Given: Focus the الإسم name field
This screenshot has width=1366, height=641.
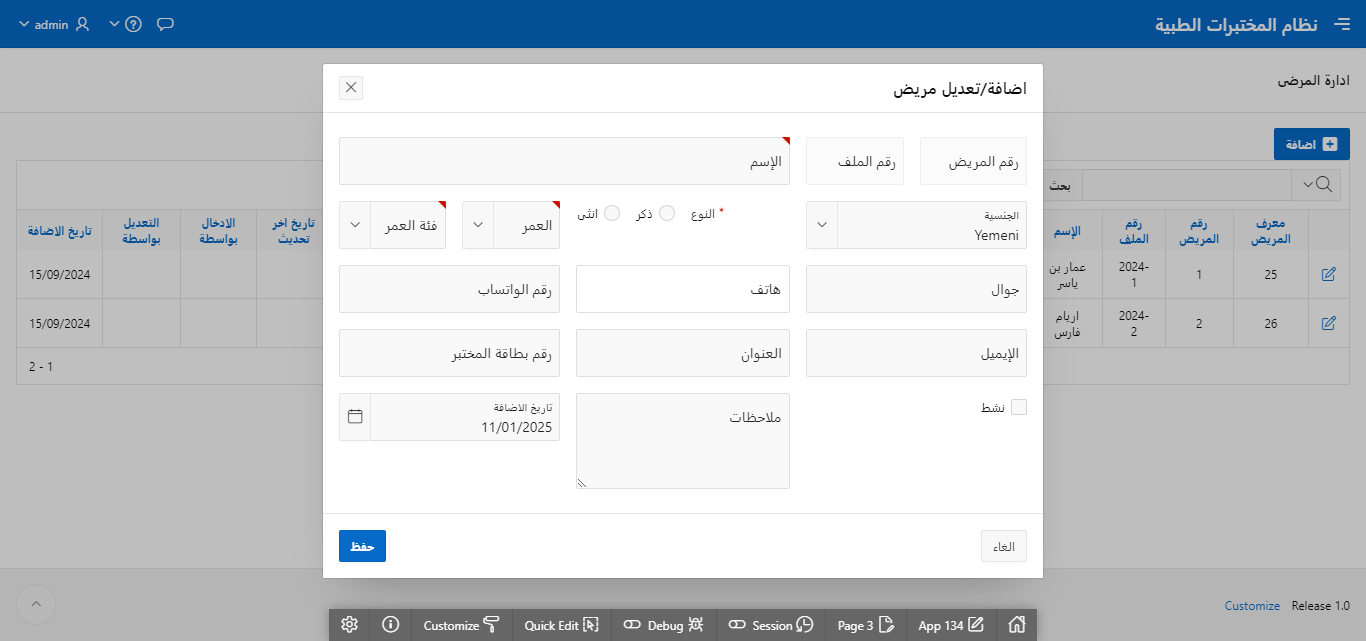Looking at the screenshot, I should click(565, 161).
